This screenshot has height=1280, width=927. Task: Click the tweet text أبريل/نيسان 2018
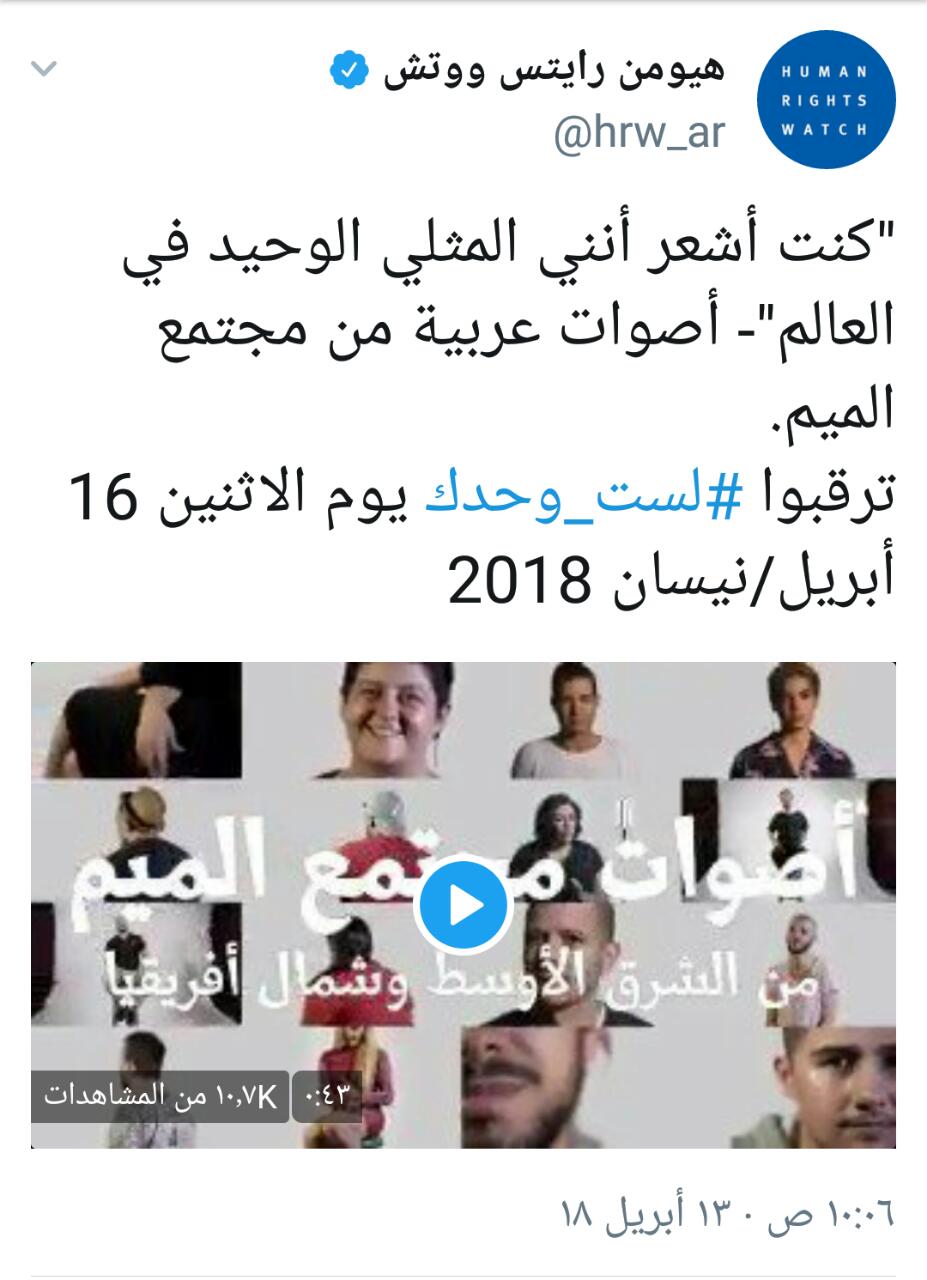click(x=668, y=581)
